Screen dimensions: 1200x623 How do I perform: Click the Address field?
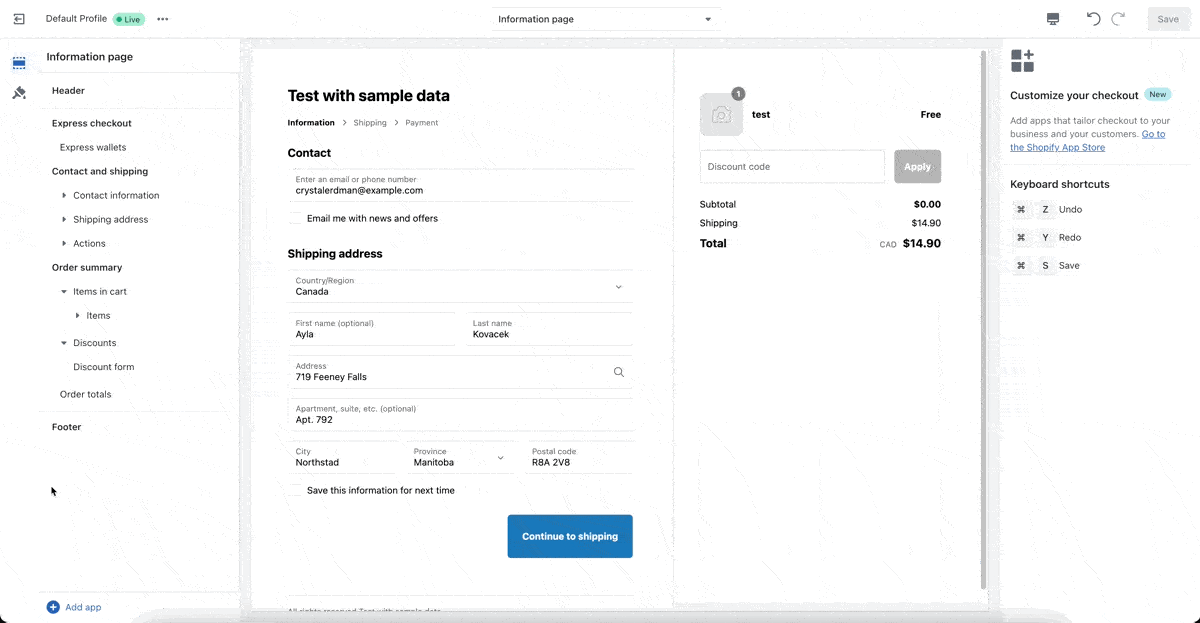click(x=460, y=372)
